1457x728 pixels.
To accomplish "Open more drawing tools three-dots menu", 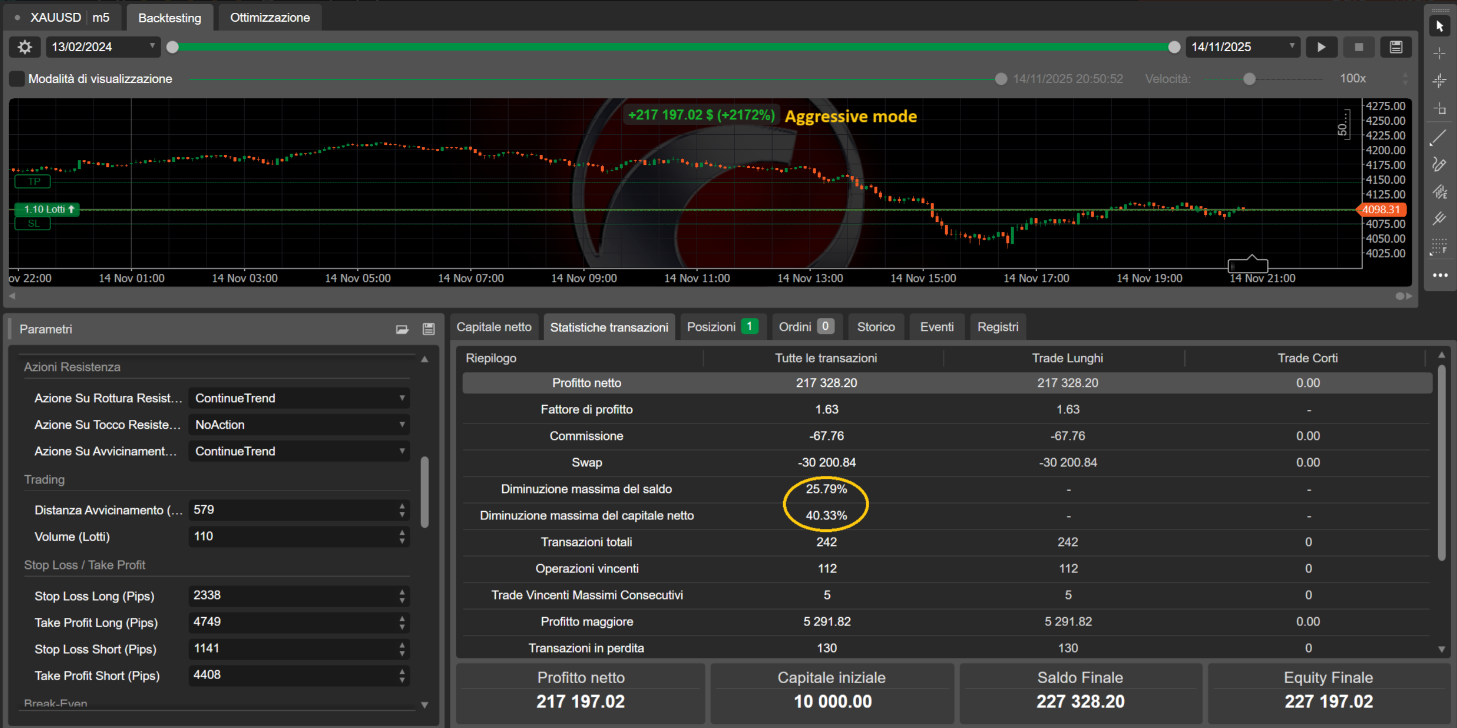I will pyautogui.click(x=1440, y=275).
